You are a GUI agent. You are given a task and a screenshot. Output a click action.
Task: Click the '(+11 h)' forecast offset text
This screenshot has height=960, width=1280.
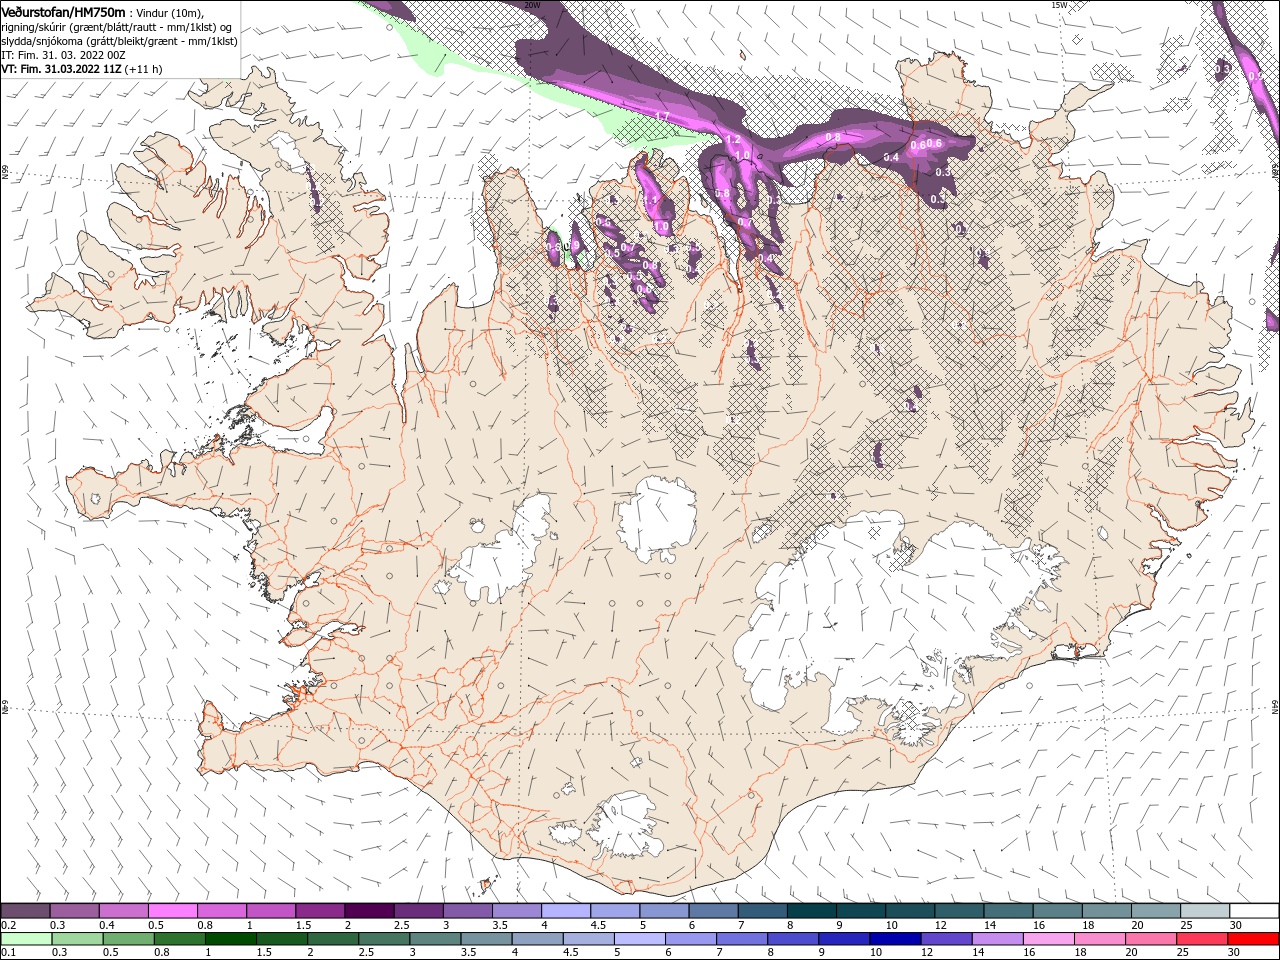click(145, 70)
